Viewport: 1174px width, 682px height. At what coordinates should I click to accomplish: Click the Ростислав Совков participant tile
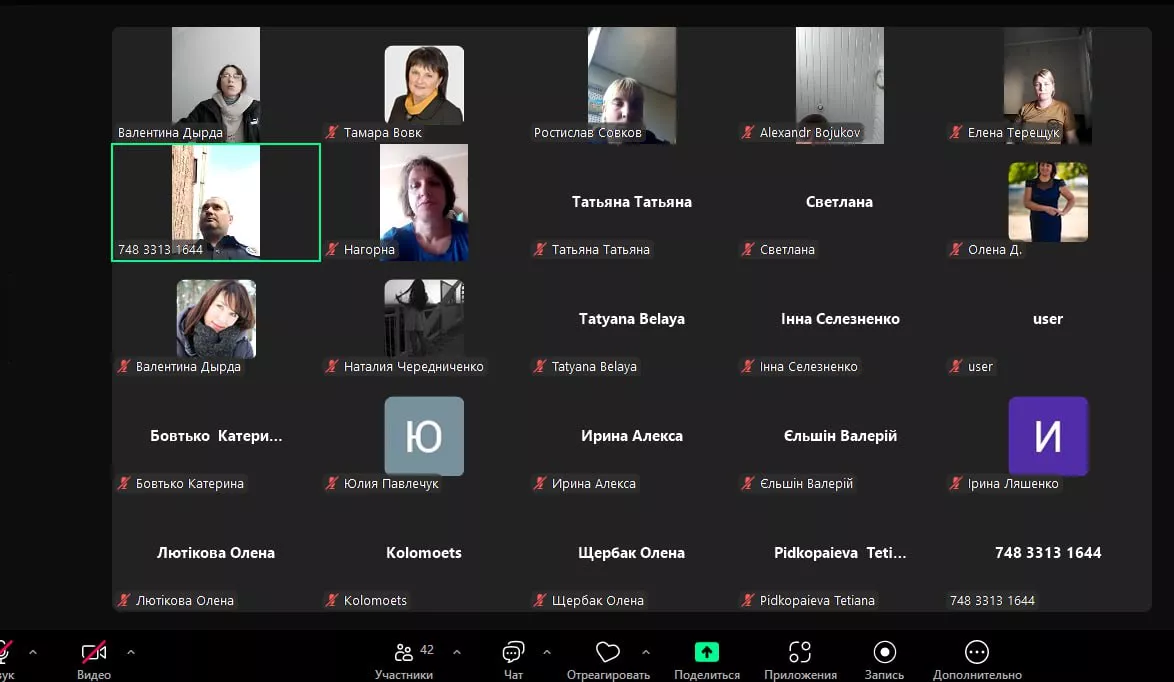coord(632,86)
